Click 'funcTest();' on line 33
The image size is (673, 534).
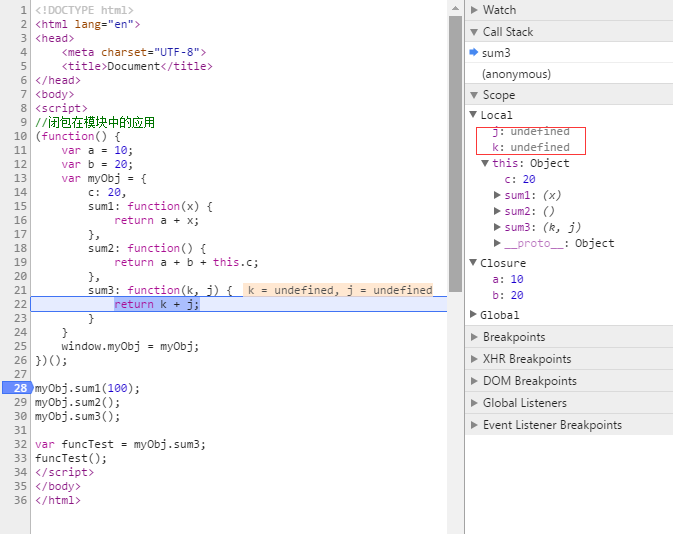pos(71,458)
